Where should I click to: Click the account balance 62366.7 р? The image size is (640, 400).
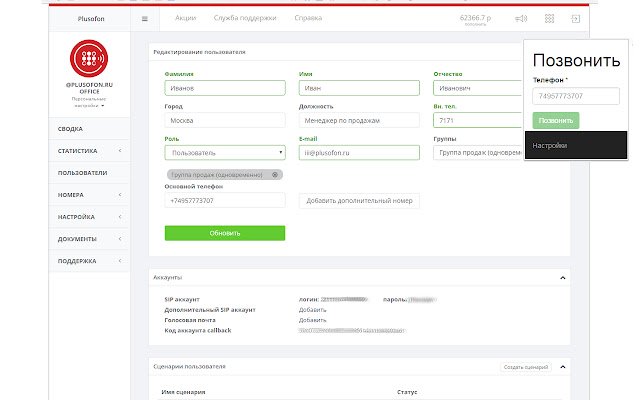point(475,18)
